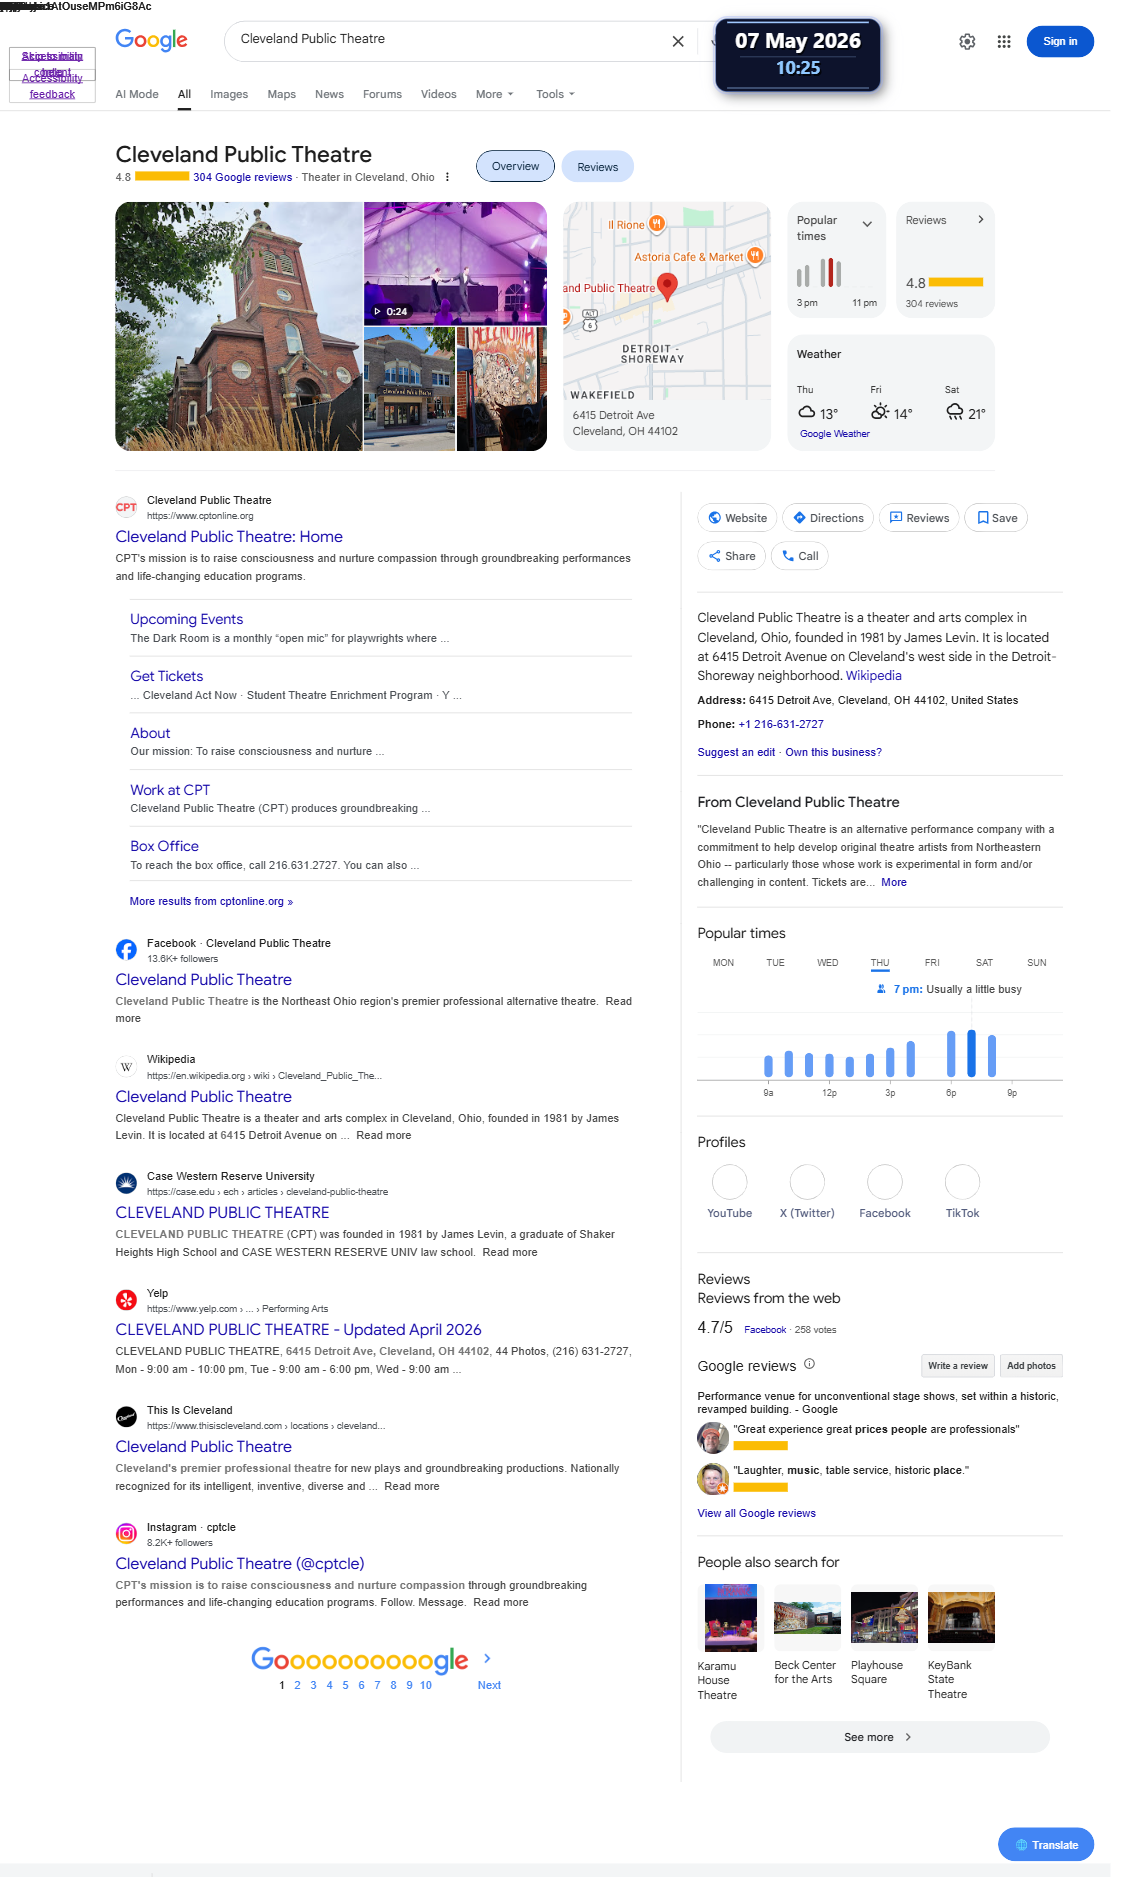Viewport: 1124px width, 1877px height.
Task: Click Add photos button
Action: [x=1031, y=1366]
